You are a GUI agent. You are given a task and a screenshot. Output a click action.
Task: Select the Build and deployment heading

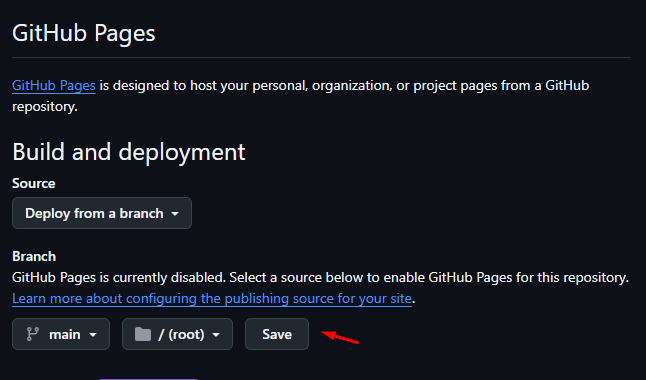point(129,152)
